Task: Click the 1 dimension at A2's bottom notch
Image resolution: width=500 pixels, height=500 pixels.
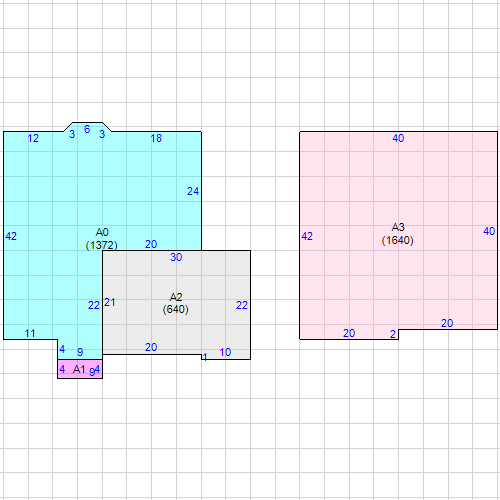Action: [x=205, y=357]
